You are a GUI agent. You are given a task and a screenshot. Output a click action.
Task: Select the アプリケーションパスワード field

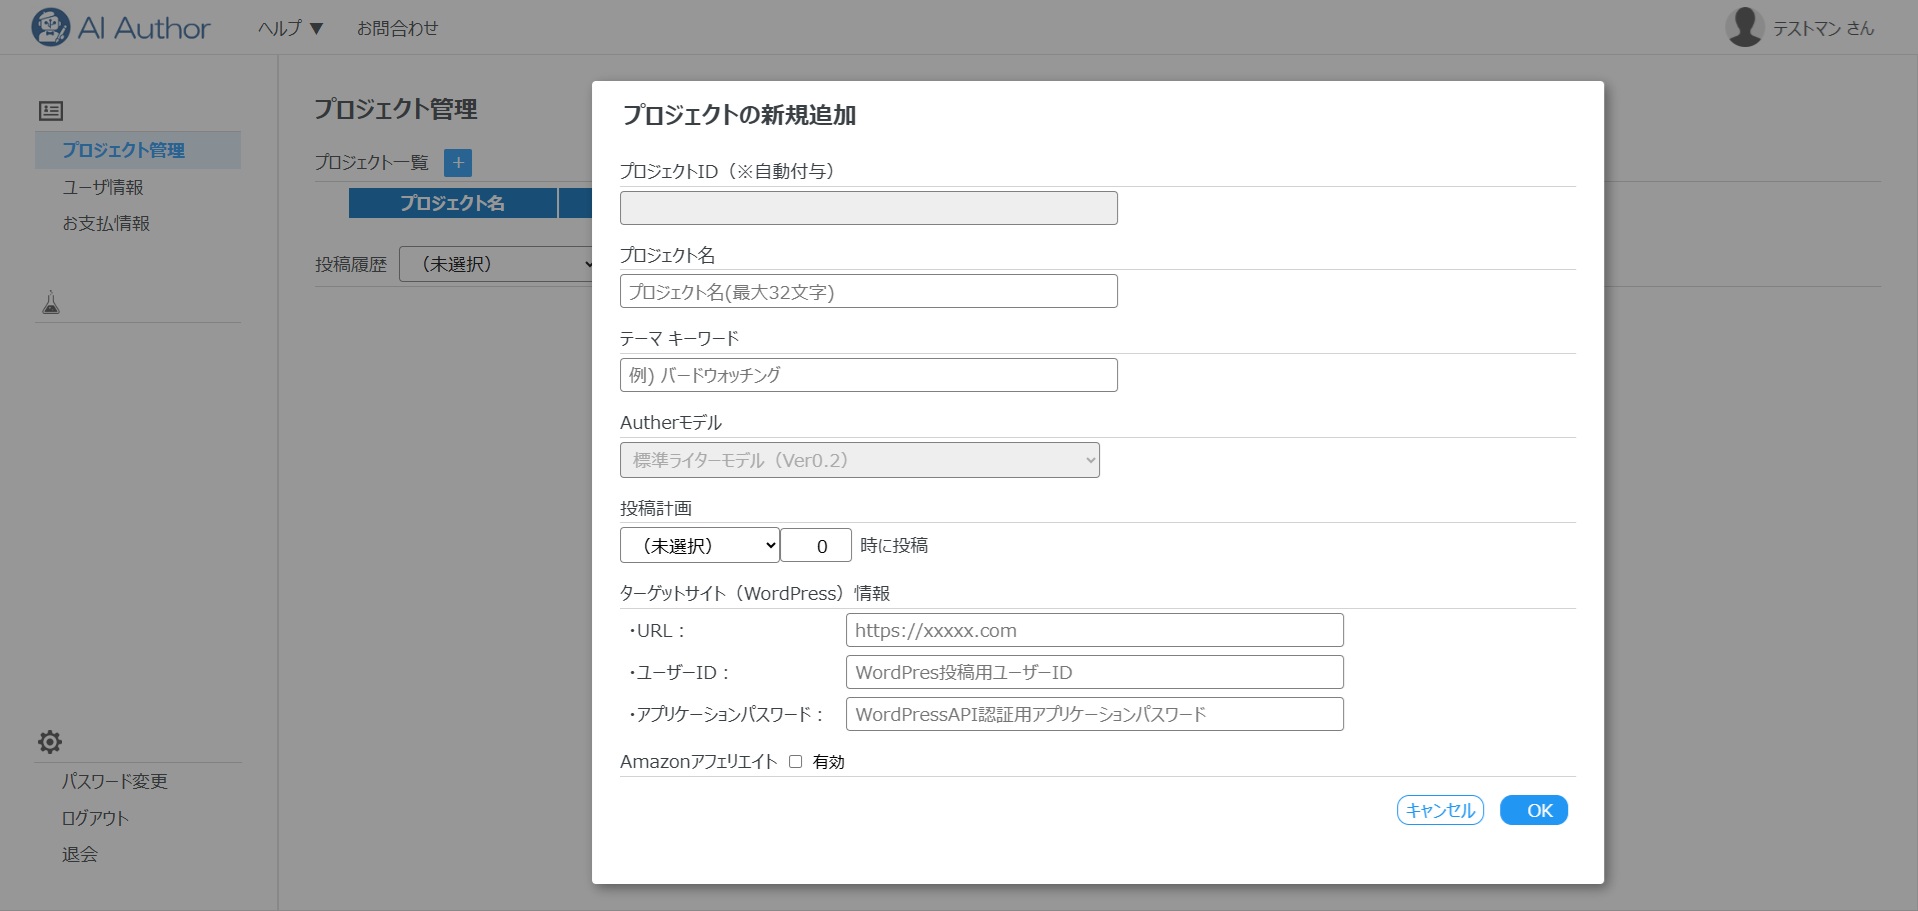coord(1094,715)
